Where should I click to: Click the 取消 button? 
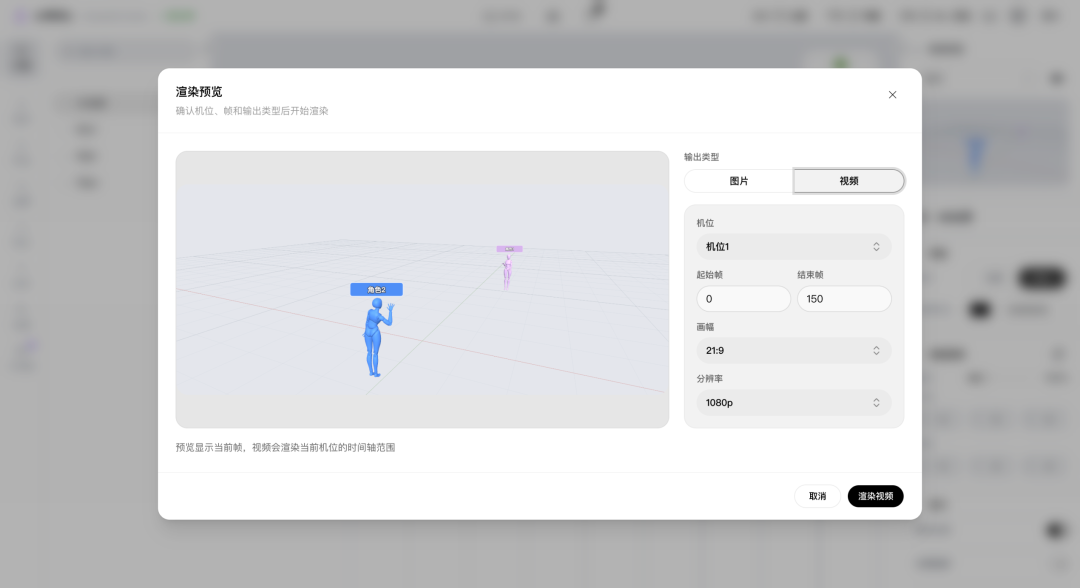coord(818,496)
